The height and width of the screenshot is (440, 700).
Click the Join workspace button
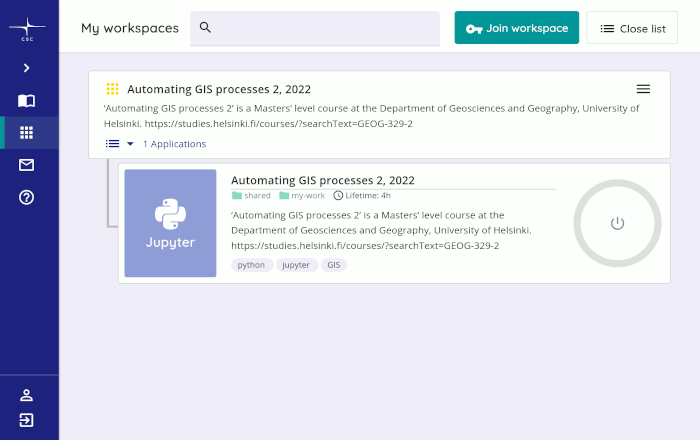pos(517,28)
